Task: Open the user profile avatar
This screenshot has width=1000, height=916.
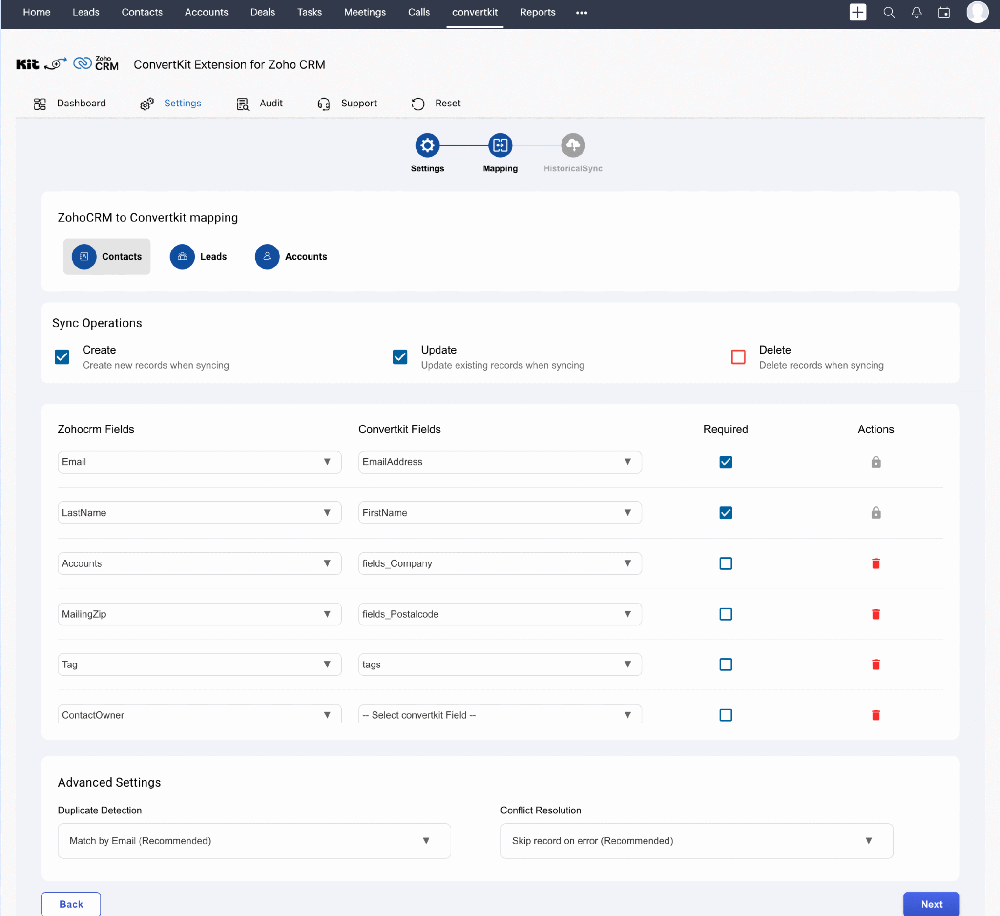Action: tap(977, 11)
